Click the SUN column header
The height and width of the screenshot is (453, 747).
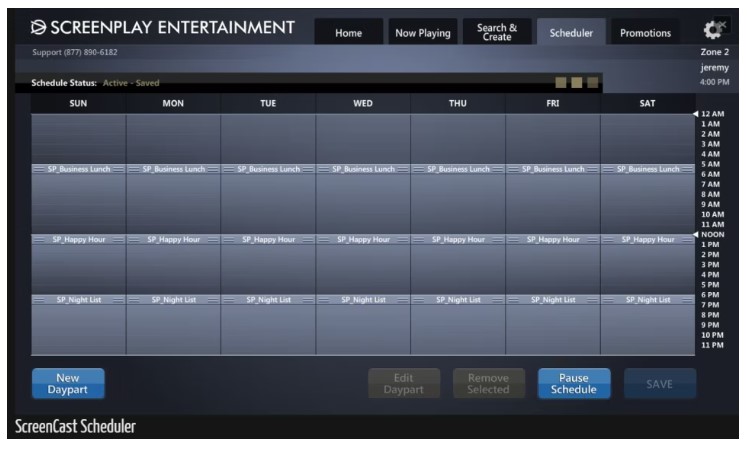pyautogui.click(x=78, y=103)
